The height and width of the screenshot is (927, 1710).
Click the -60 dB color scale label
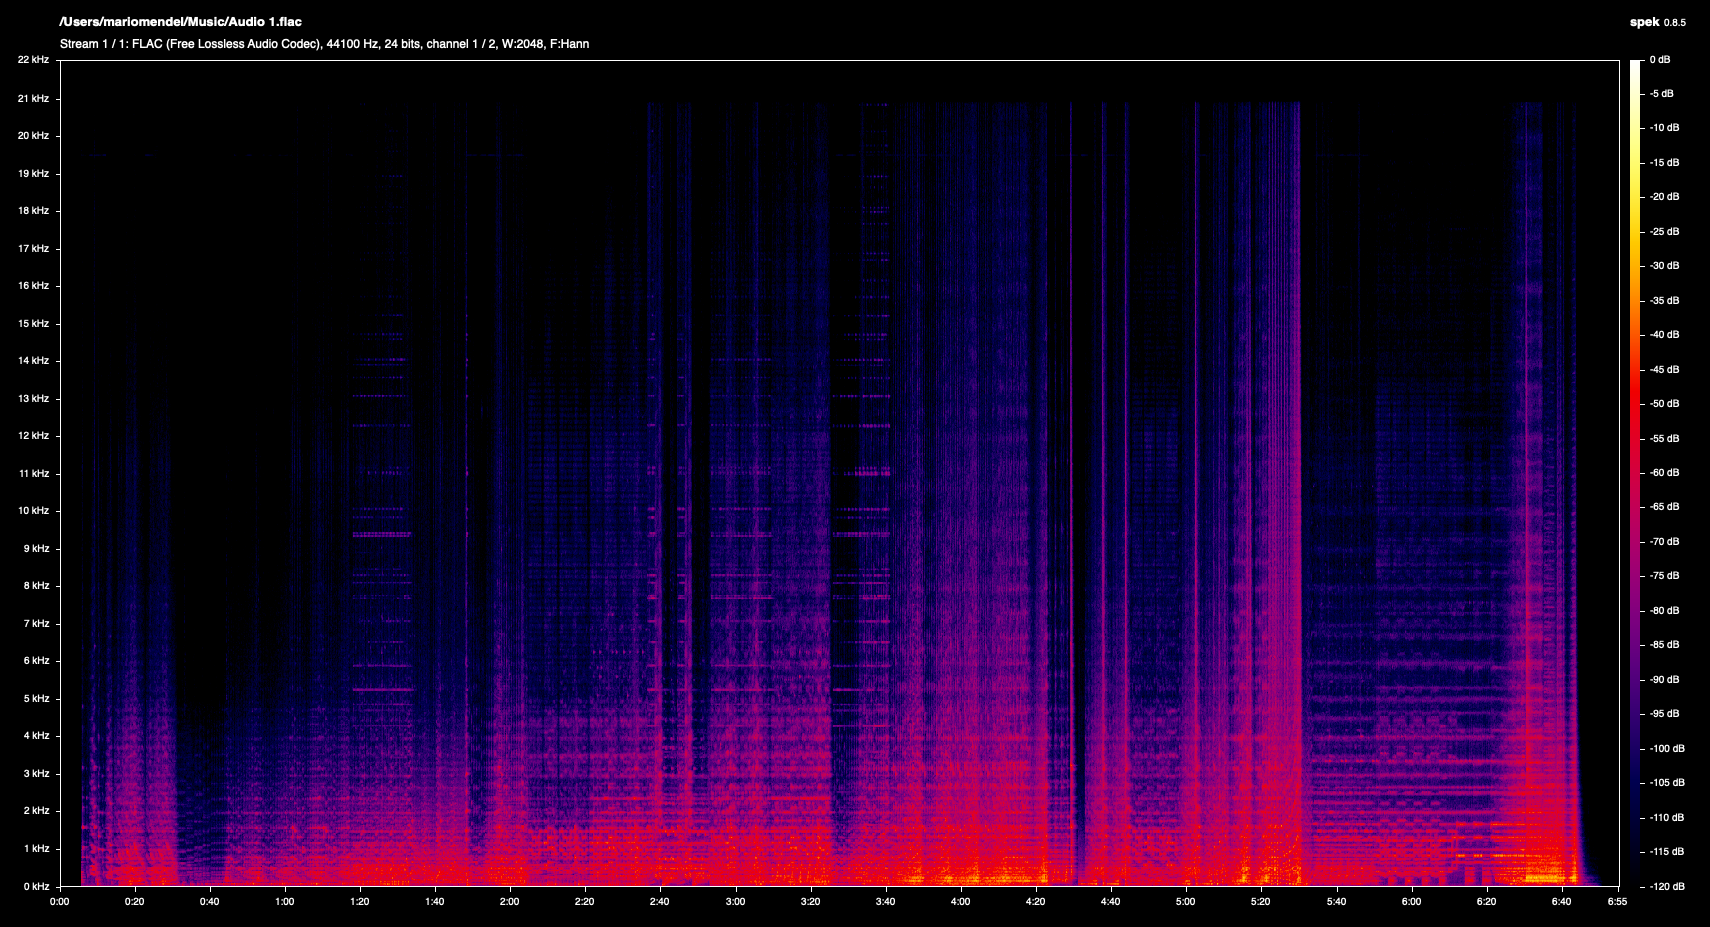point(1665,473)
